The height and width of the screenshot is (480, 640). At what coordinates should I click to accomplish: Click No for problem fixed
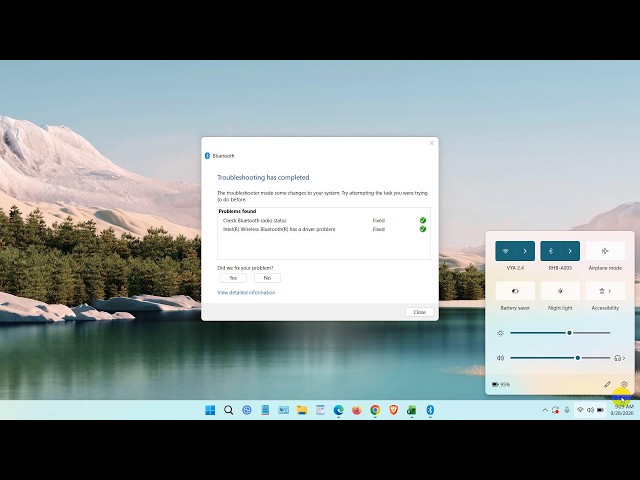(x=267, y=278)
